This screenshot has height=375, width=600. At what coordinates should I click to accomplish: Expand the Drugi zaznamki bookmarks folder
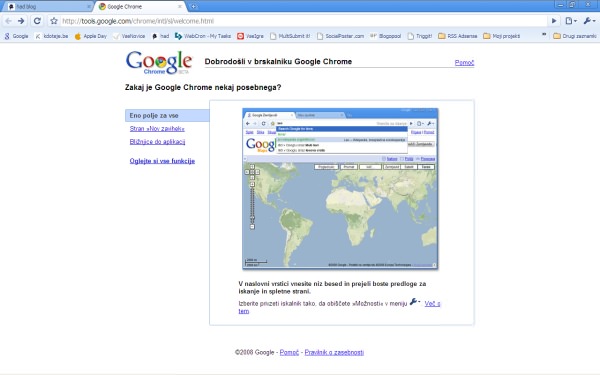point(575,36)
